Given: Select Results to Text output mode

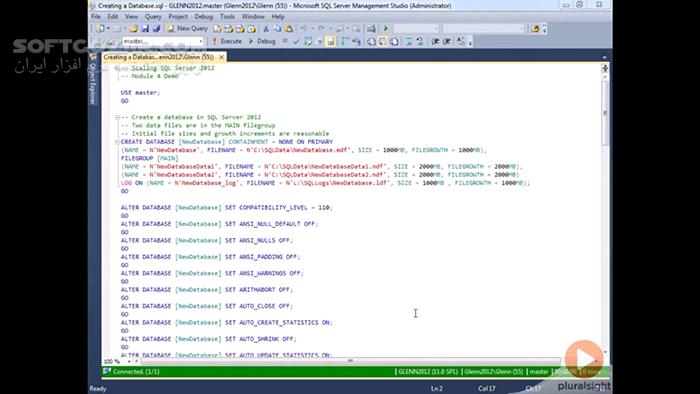Looking at the screenshot, I should coord(371,41).
